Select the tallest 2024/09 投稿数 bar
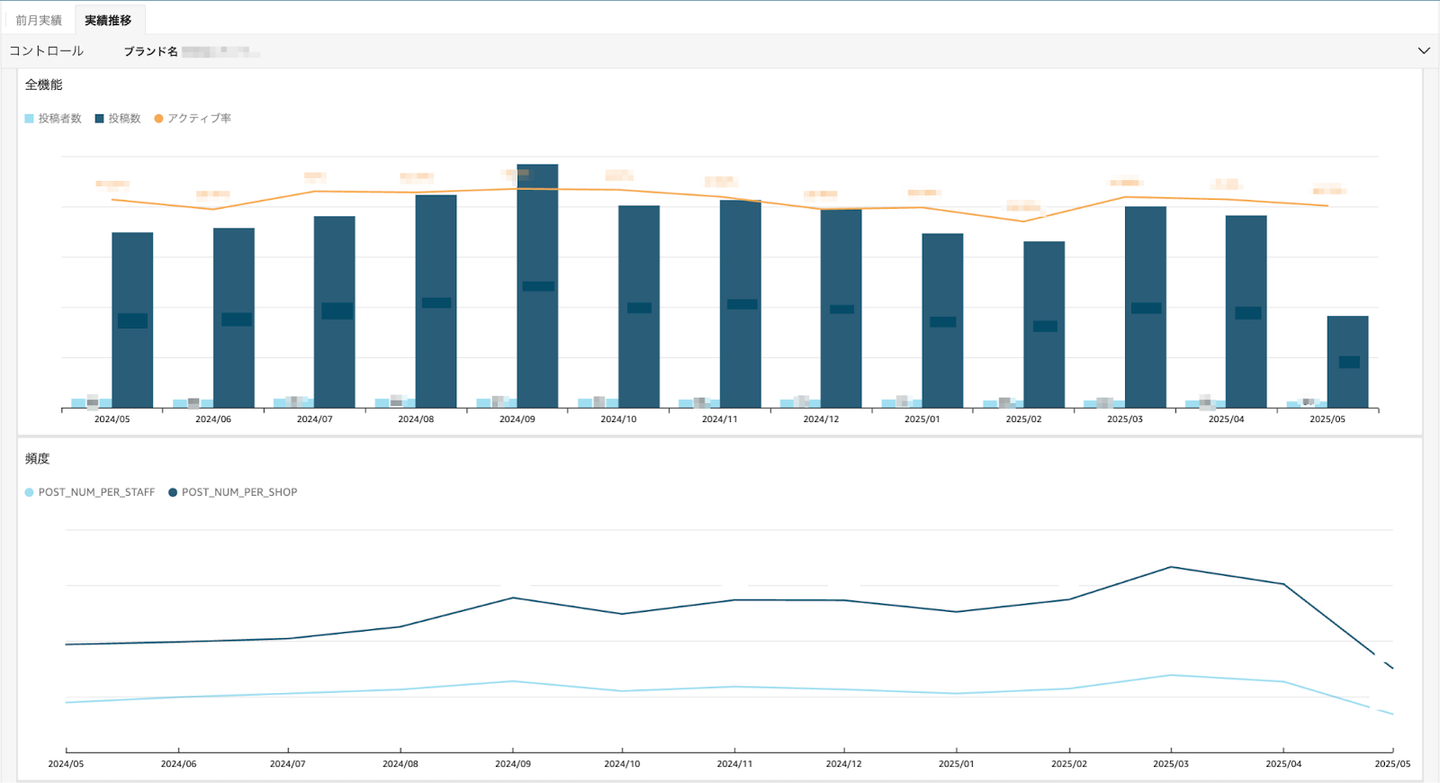The image size is (1440, 783). [x=537, y=286]
